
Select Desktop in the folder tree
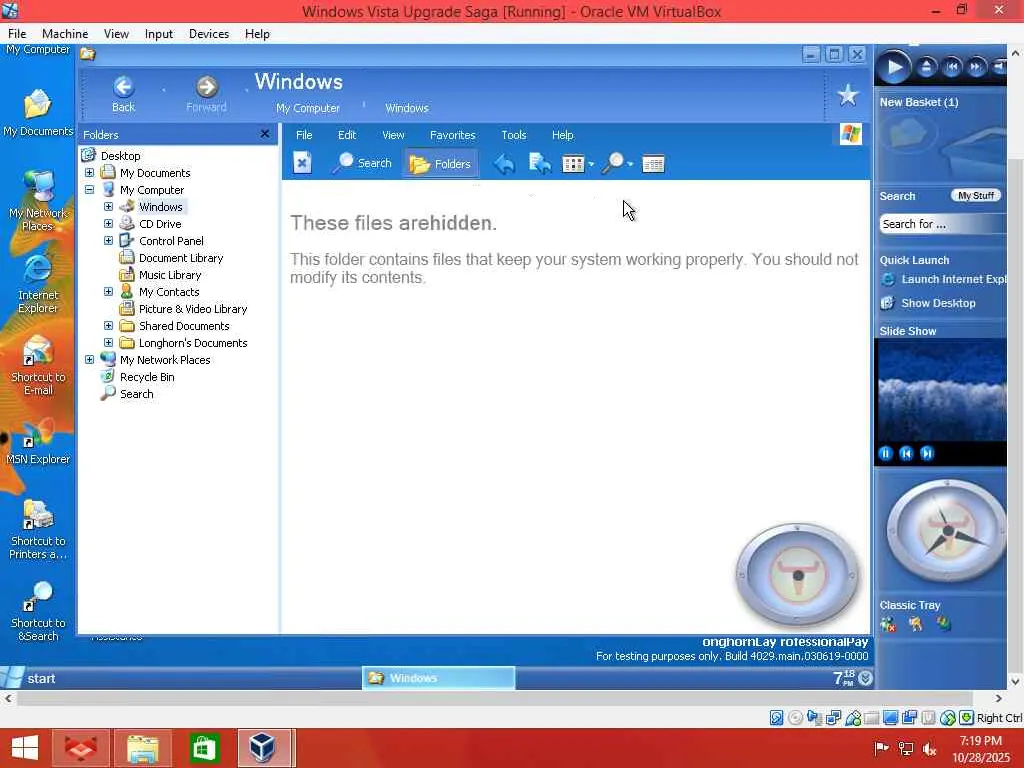[120, 156]
